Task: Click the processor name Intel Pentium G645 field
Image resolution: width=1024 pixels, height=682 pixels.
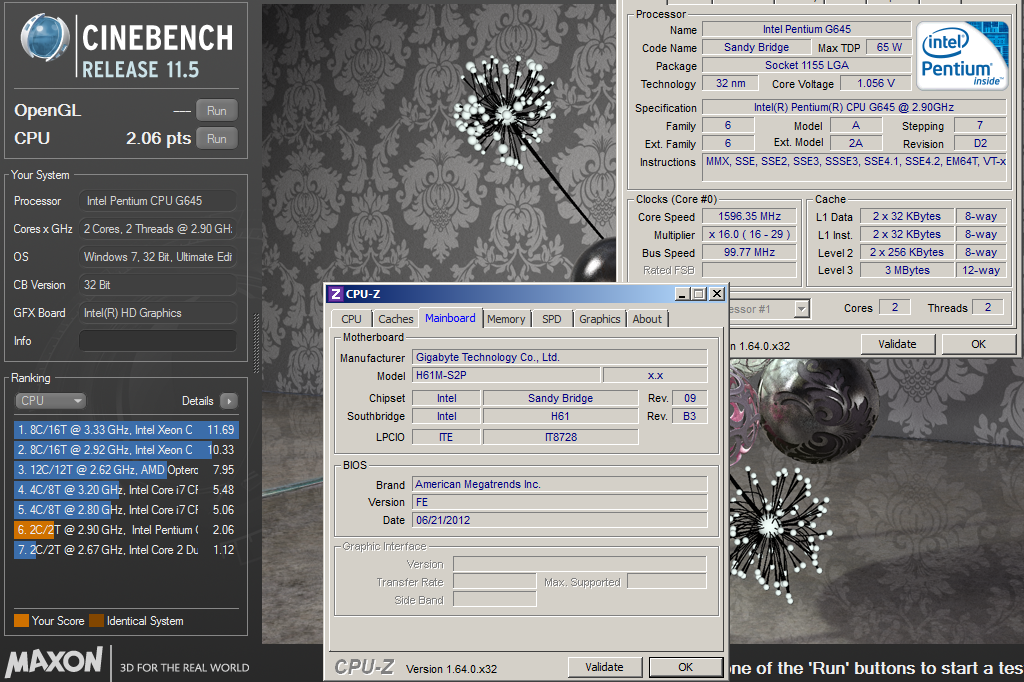Action: click(807, 29)
